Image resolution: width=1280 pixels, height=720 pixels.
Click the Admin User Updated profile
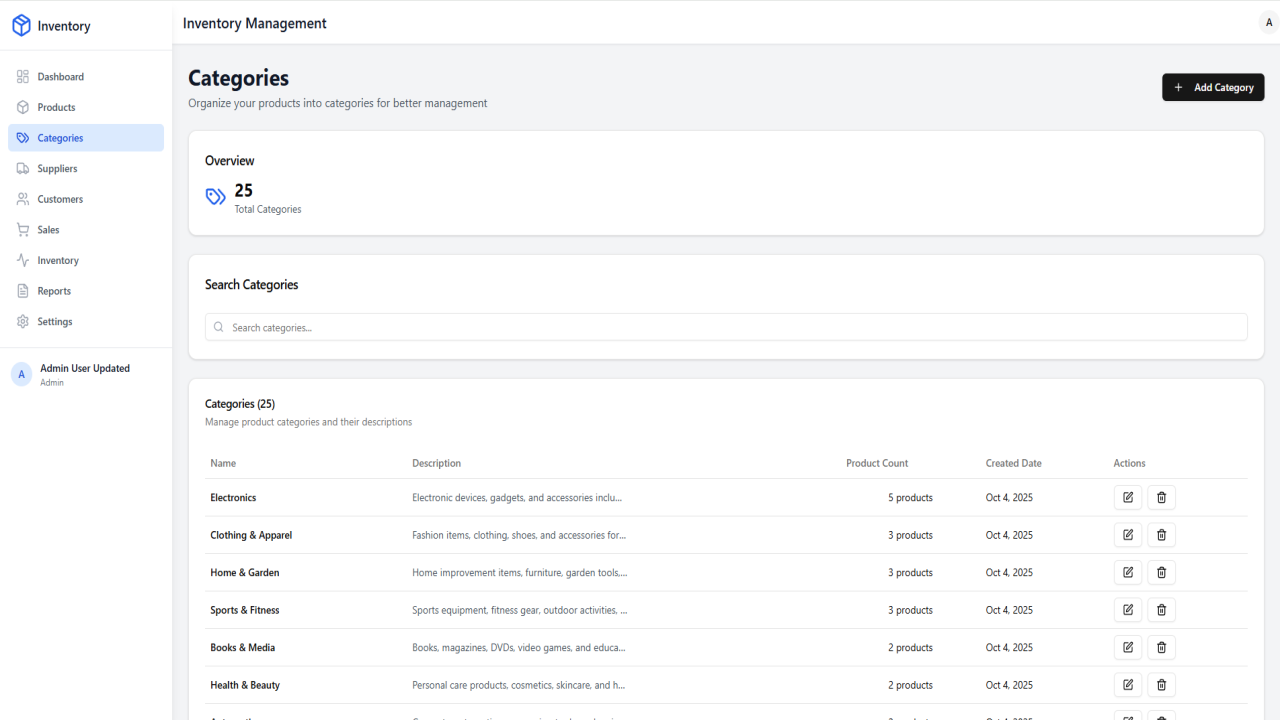86,374
